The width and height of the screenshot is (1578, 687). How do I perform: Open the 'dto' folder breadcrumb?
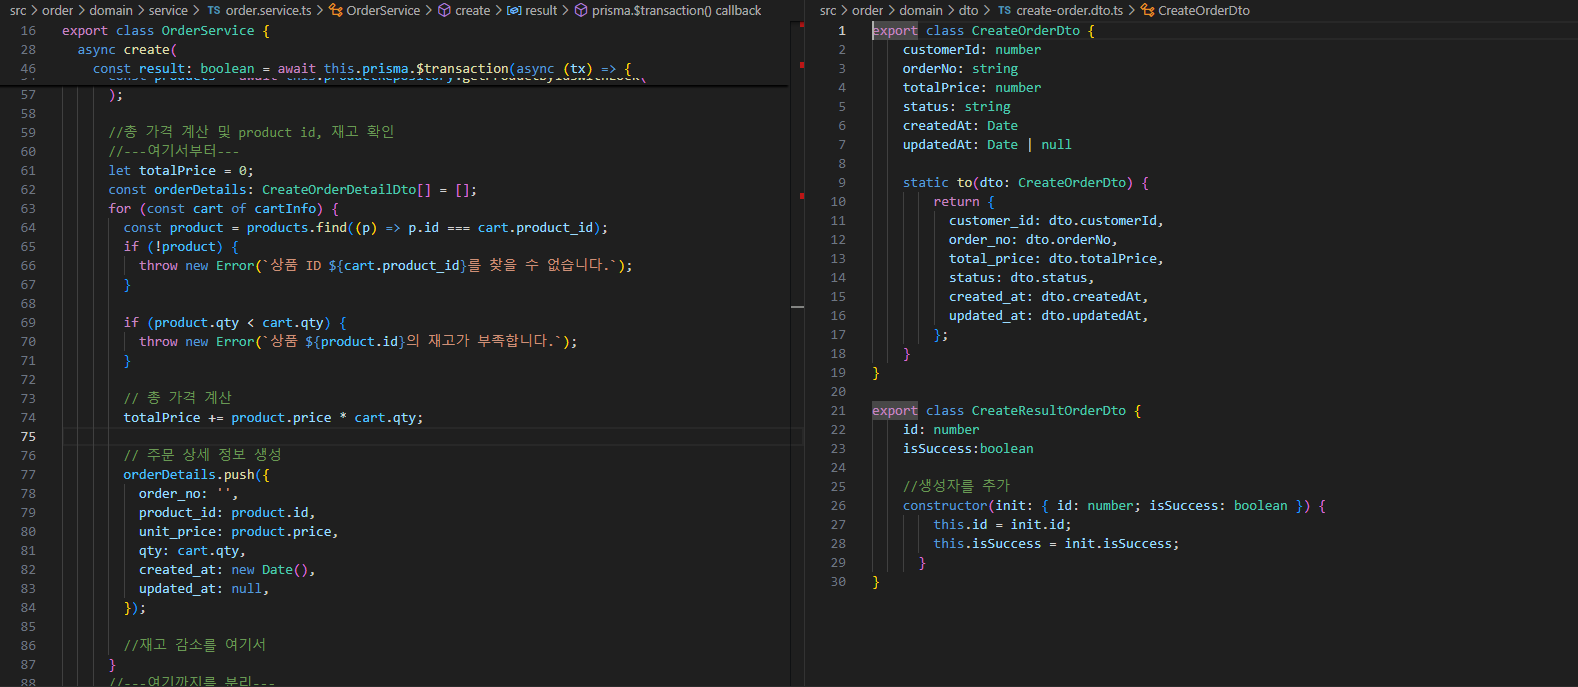[x=969, y=10]
